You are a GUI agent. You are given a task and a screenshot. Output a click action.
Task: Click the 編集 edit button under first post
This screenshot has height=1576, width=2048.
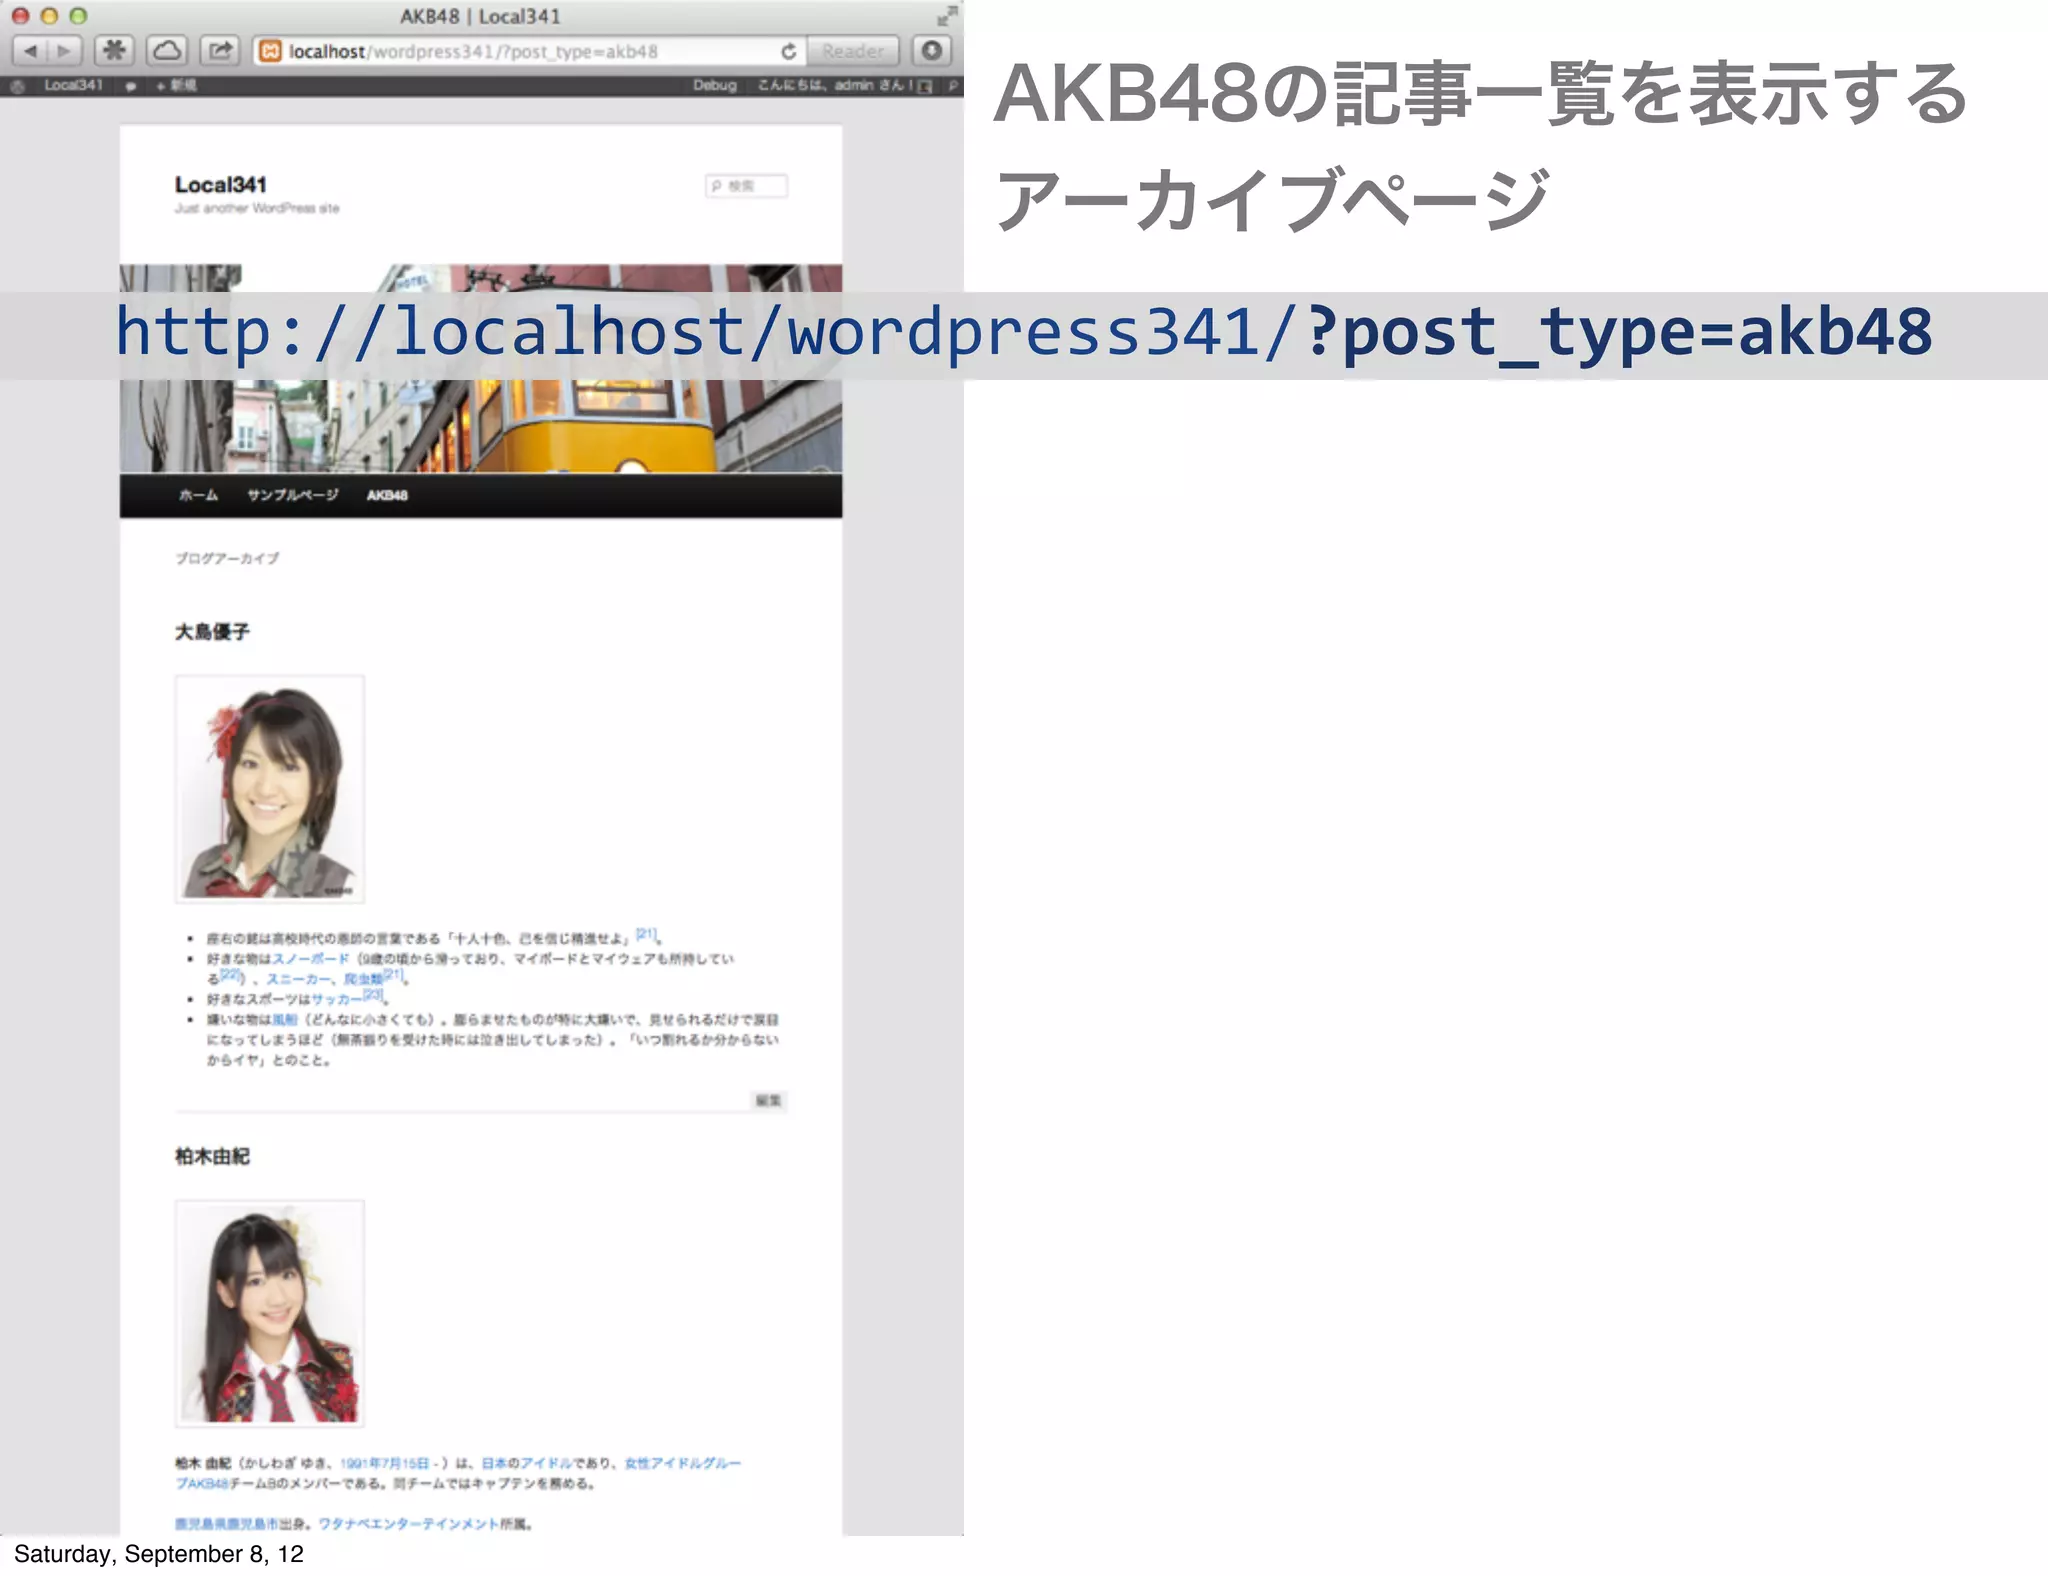pos(768,1101)
